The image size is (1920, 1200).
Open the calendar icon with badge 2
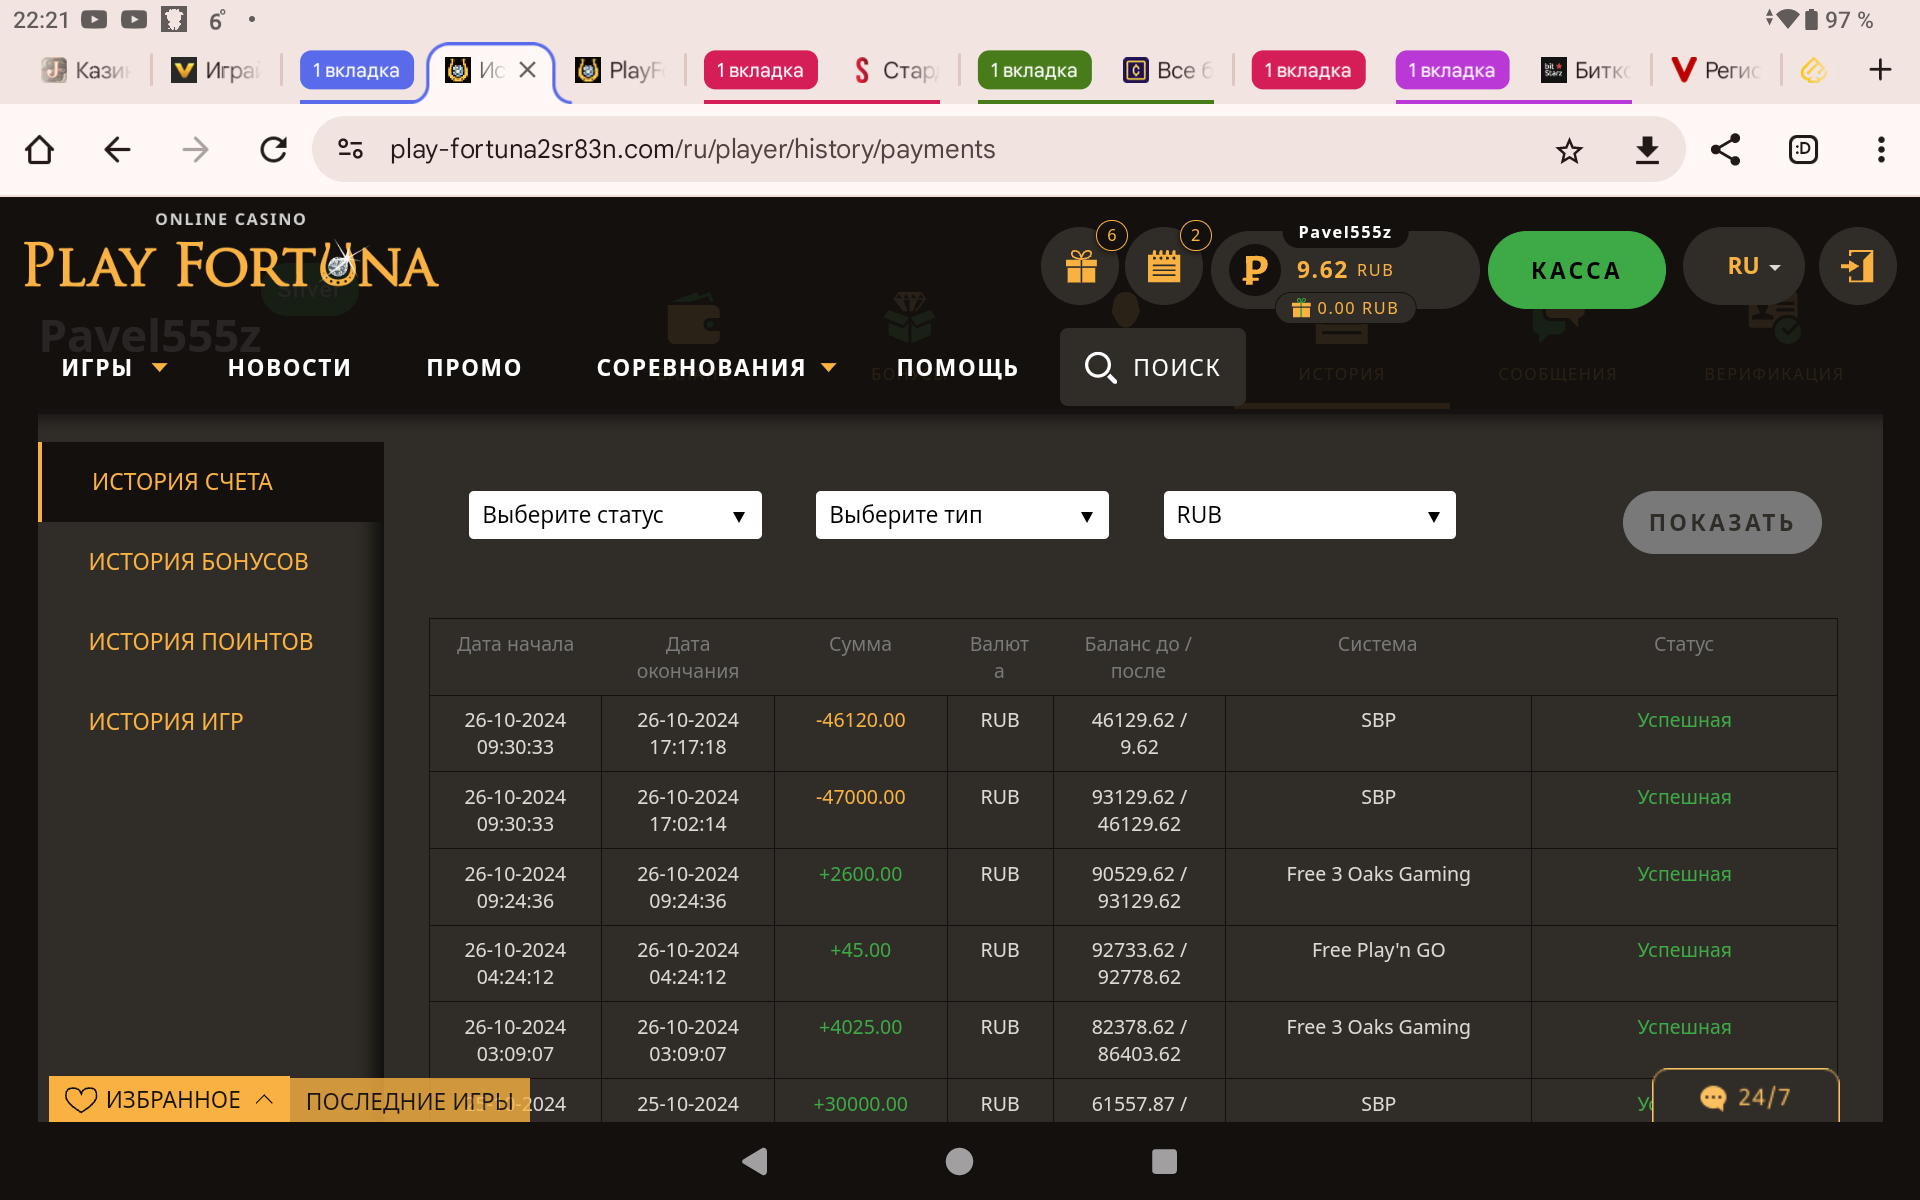(x=1163, y=267)
